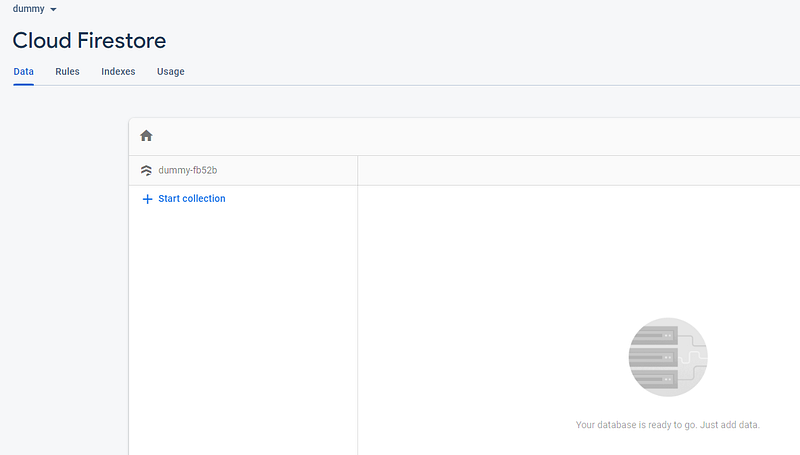Open the Usage tab

click(170, 71)
